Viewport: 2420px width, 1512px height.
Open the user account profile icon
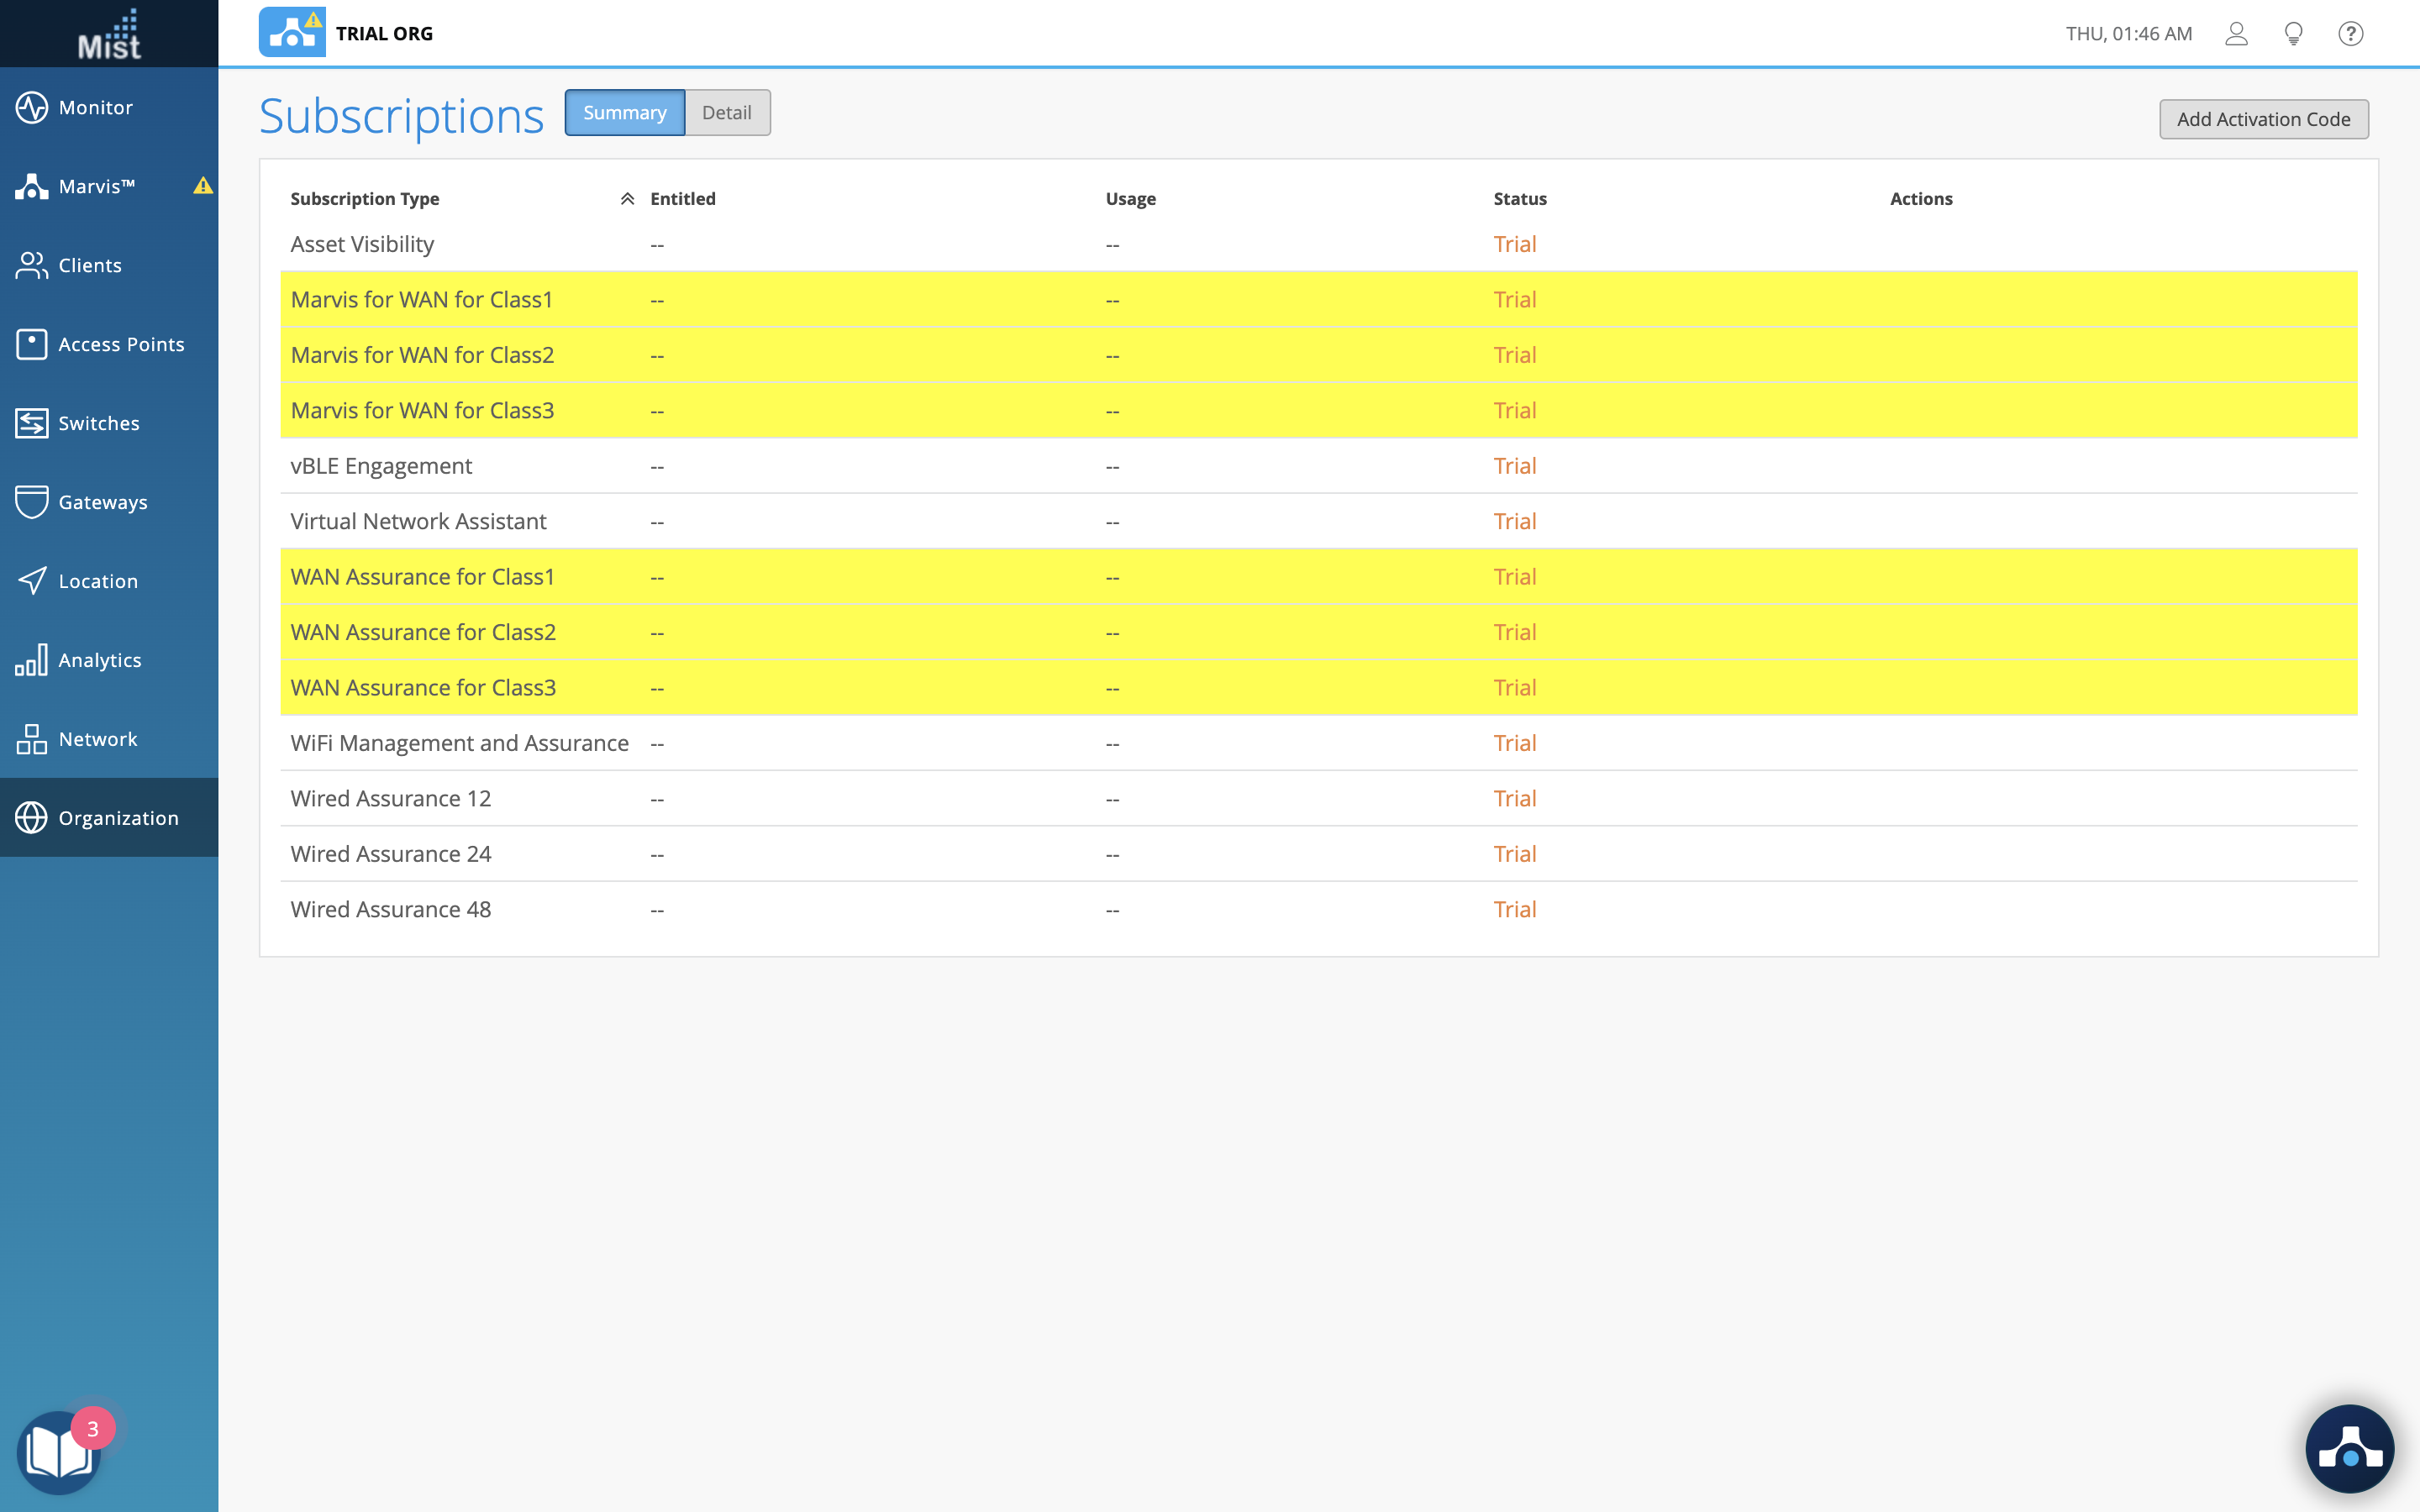coord(2236,34)
